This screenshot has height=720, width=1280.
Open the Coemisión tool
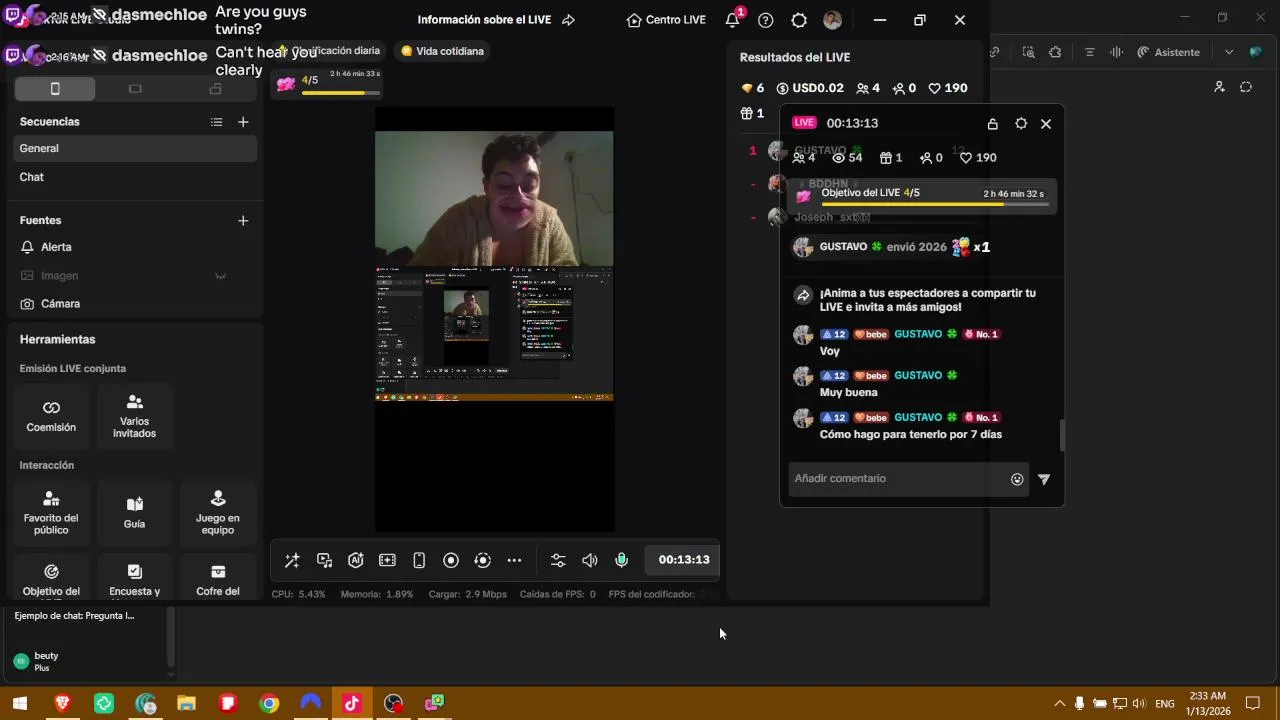(x=51, y=416)
